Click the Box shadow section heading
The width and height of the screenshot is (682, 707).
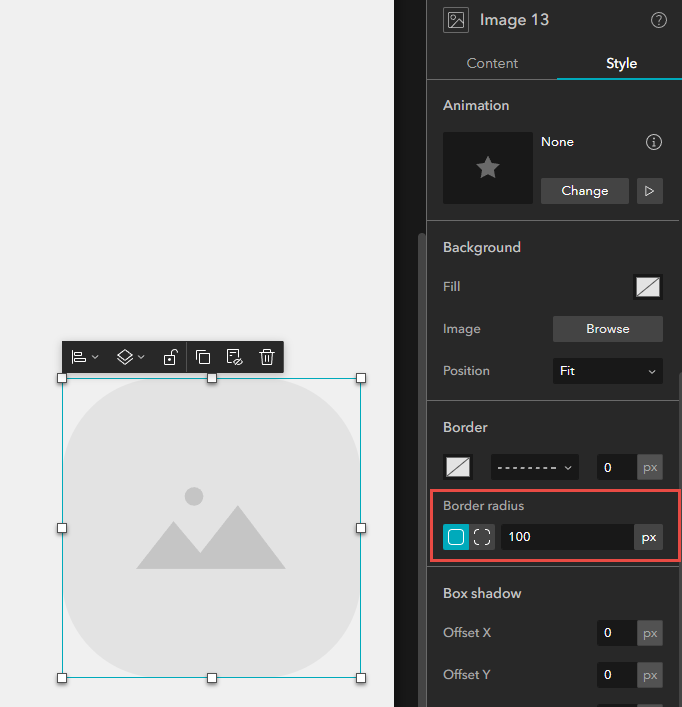(482, 593)
